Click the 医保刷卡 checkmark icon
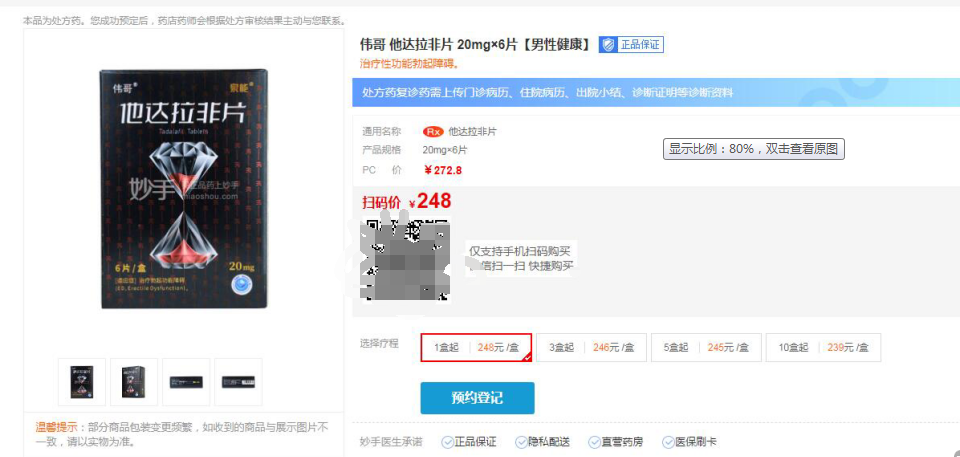The width and height of the screenshot is (960, 457). pyautogui.click(x=668, y=442)
